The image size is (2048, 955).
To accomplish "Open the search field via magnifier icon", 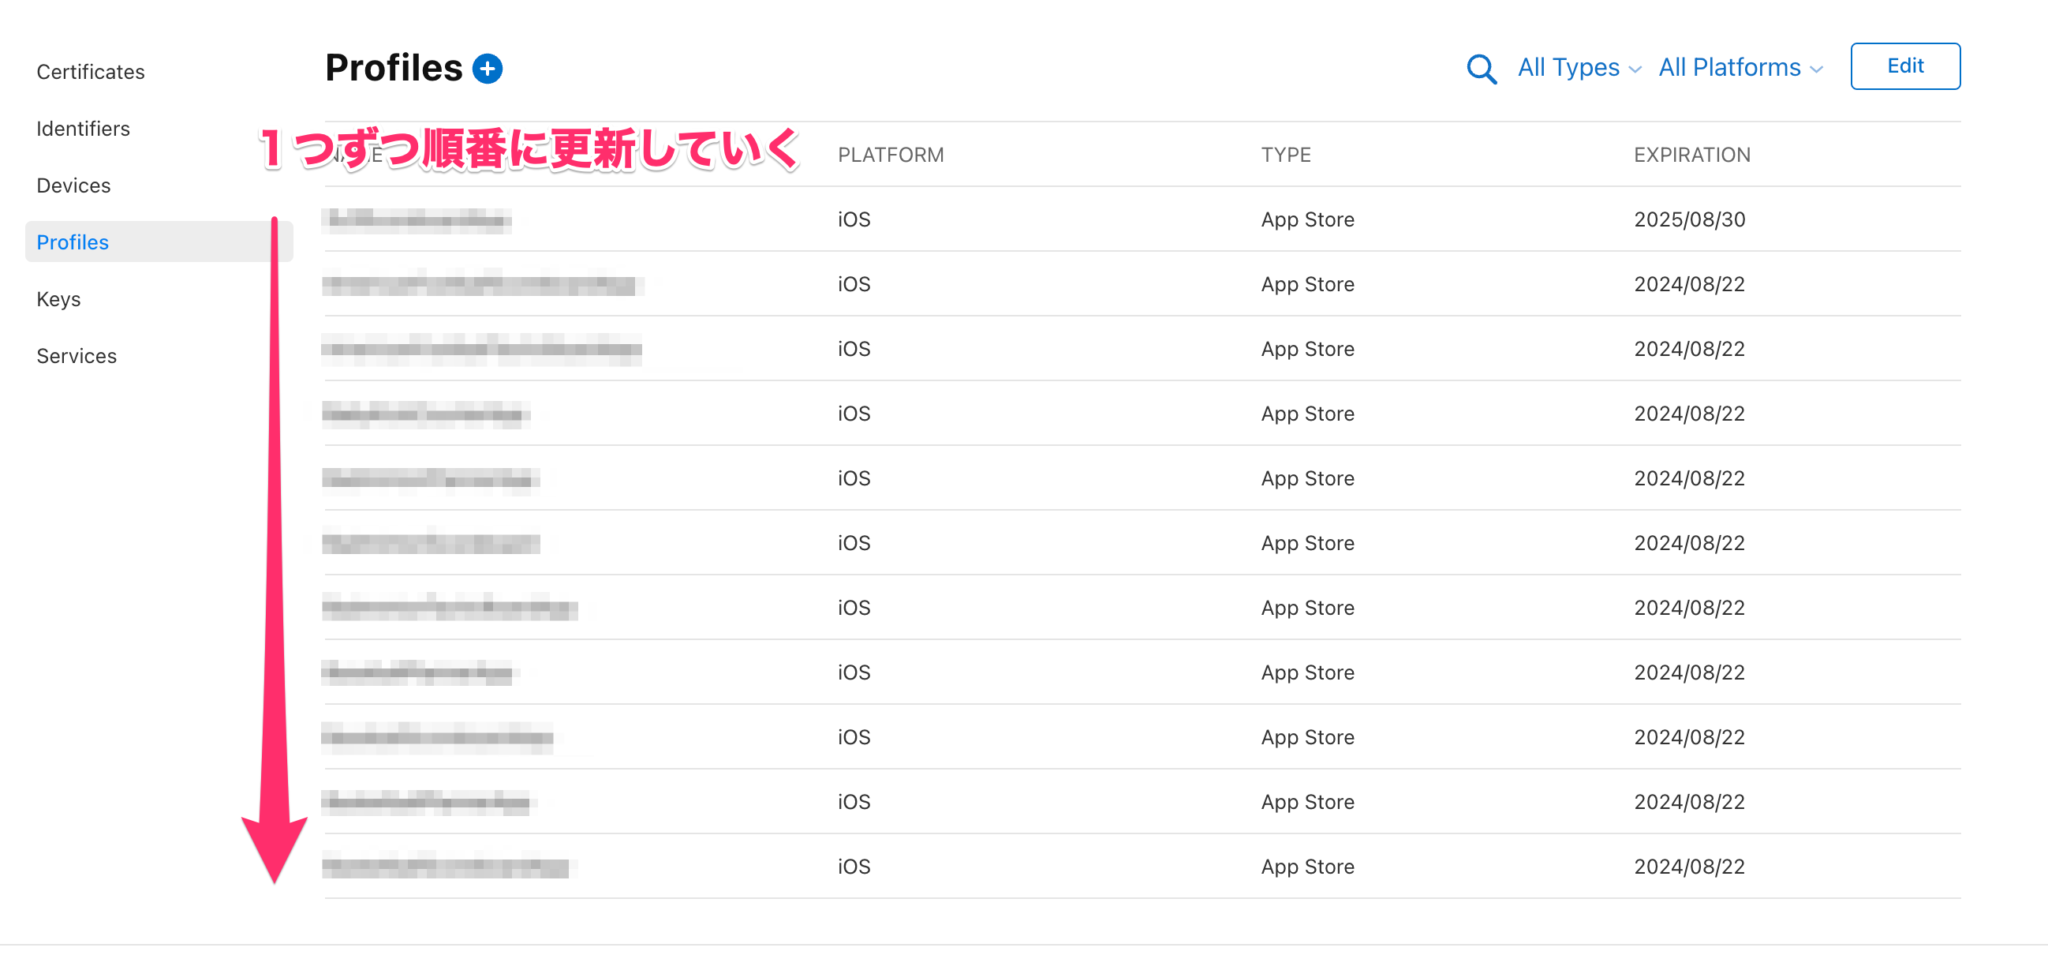I will tap(1481, 68).
